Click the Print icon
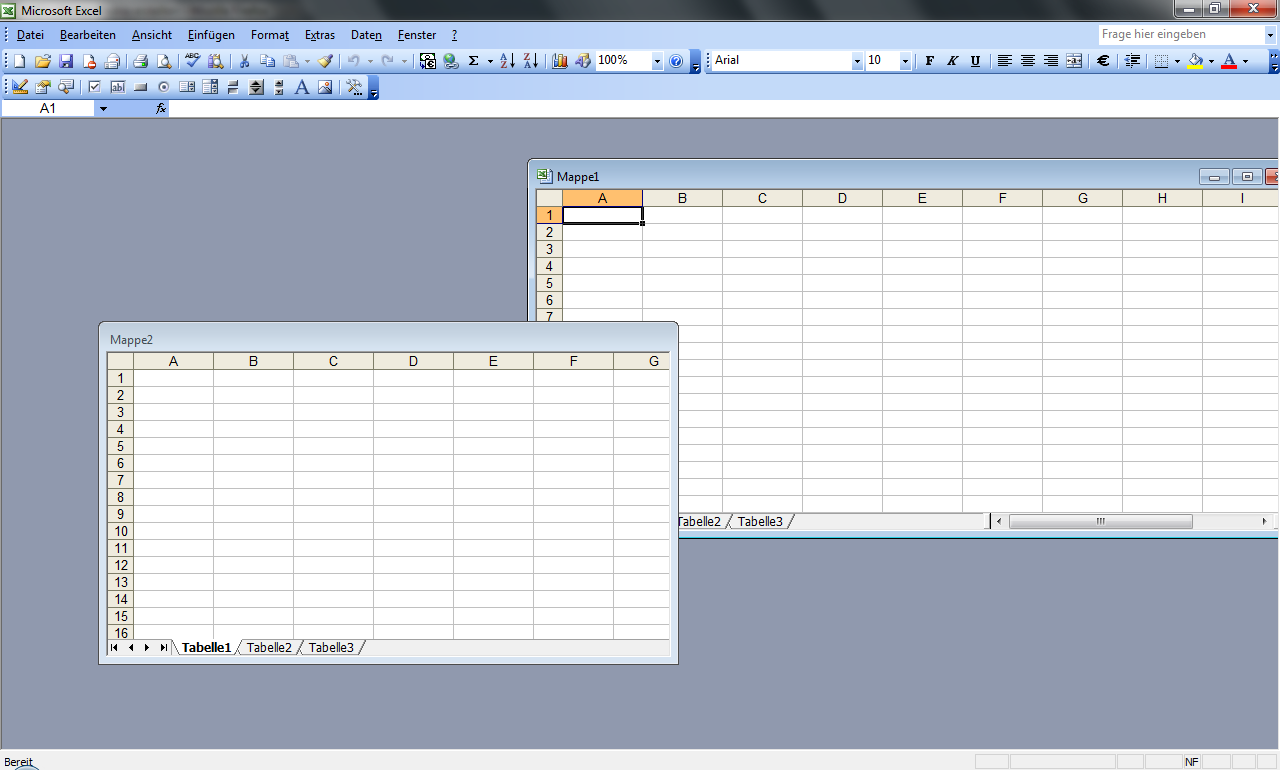This screenshot has height=770, width=1280. coord(141,61)
